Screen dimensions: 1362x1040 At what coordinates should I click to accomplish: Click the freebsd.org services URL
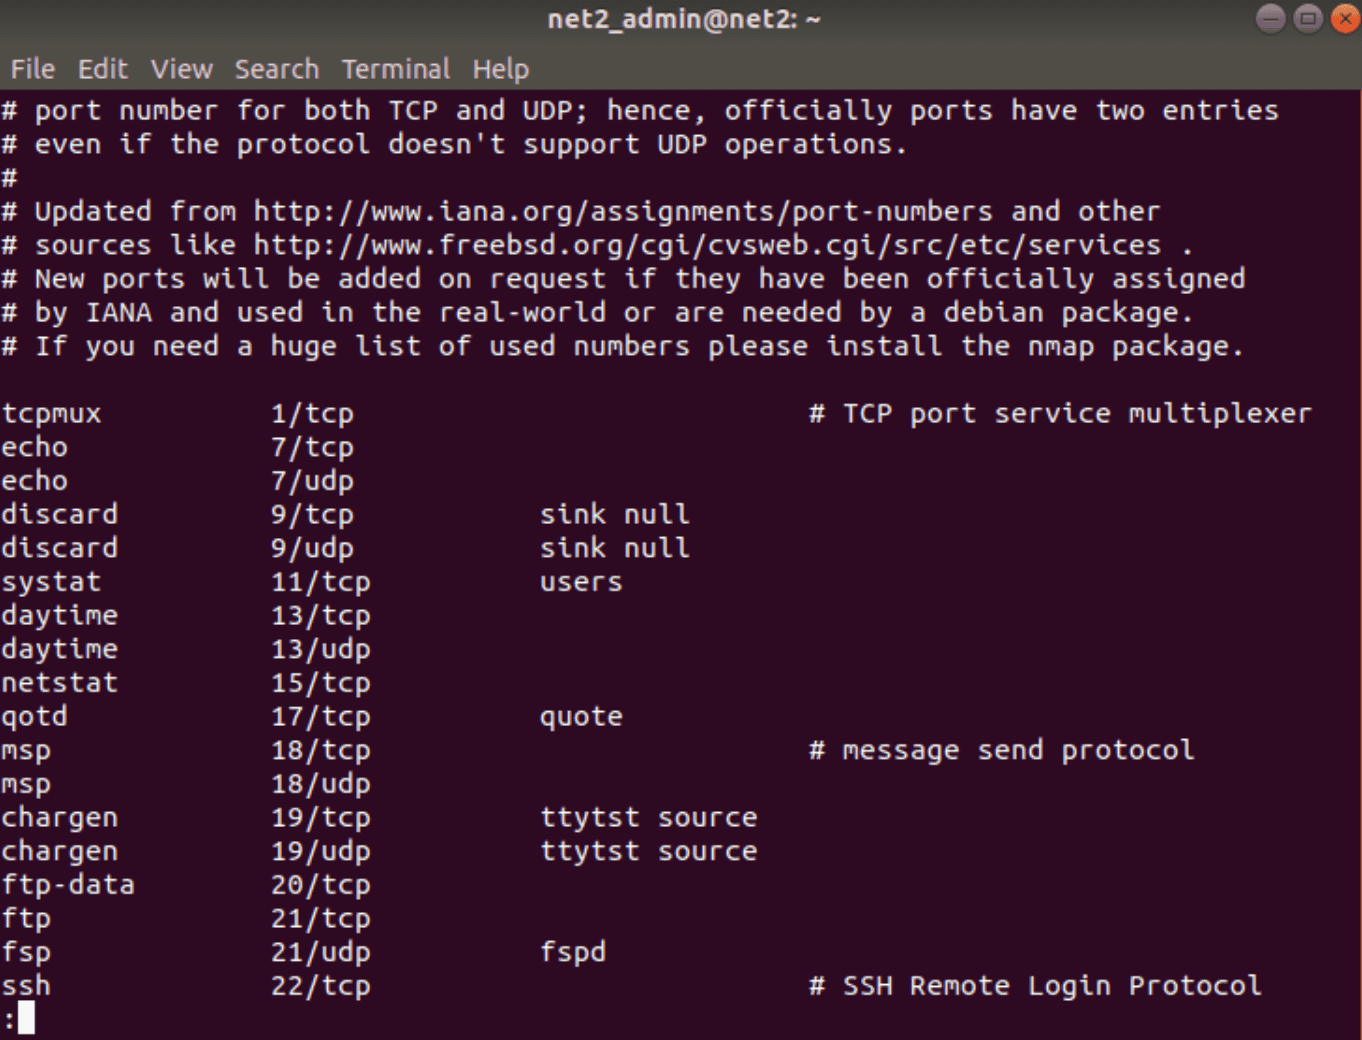[707, 245]
